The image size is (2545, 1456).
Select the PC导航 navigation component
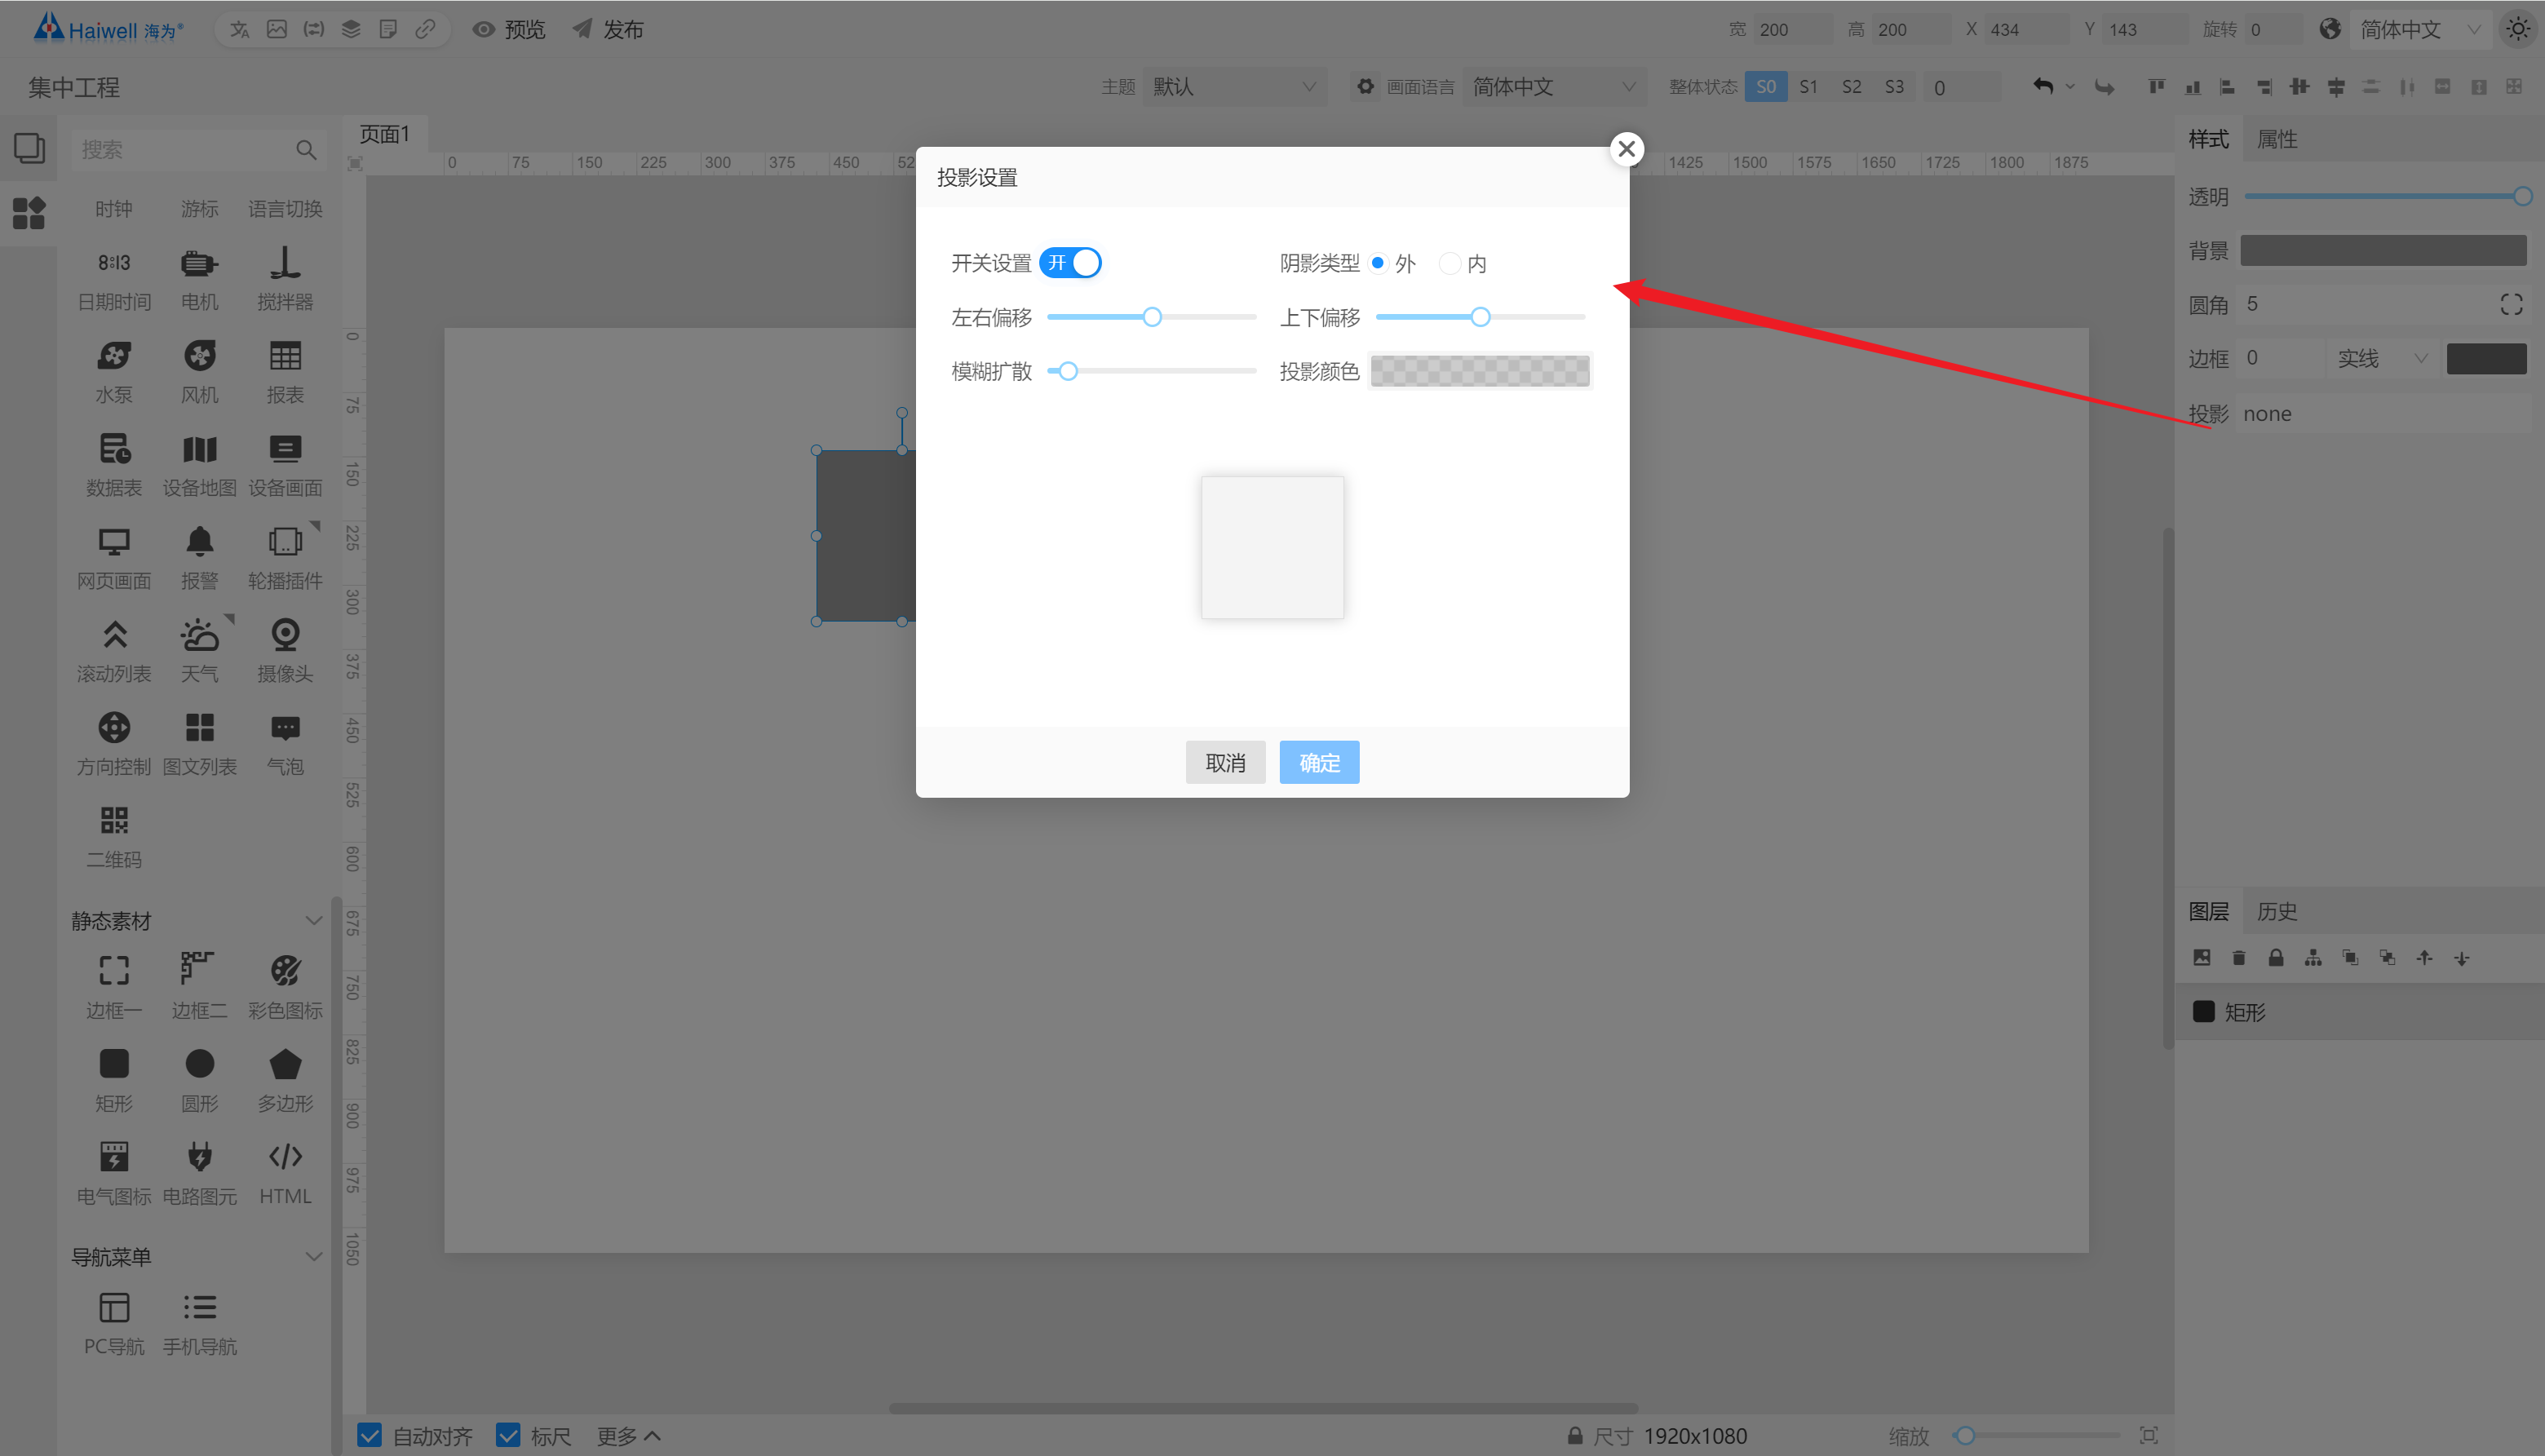point(114,1308)
